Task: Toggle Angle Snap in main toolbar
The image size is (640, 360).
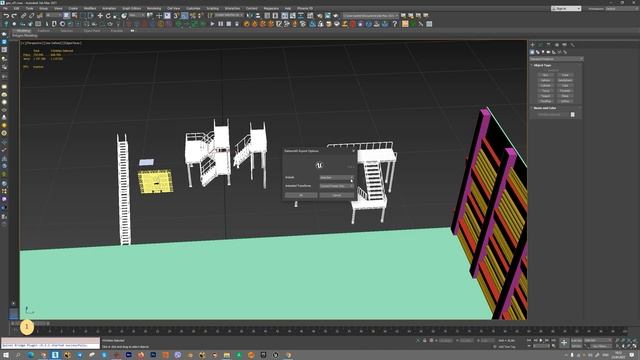Action: coord(184,16)
